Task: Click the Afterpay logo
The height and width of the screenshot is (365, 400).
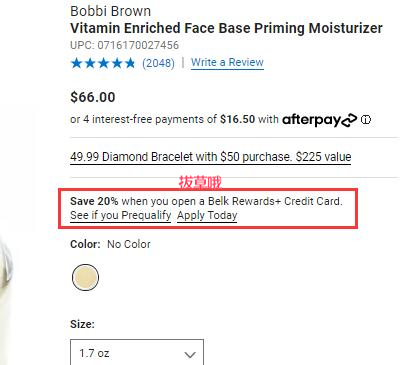Action: [x=320, y=120]
